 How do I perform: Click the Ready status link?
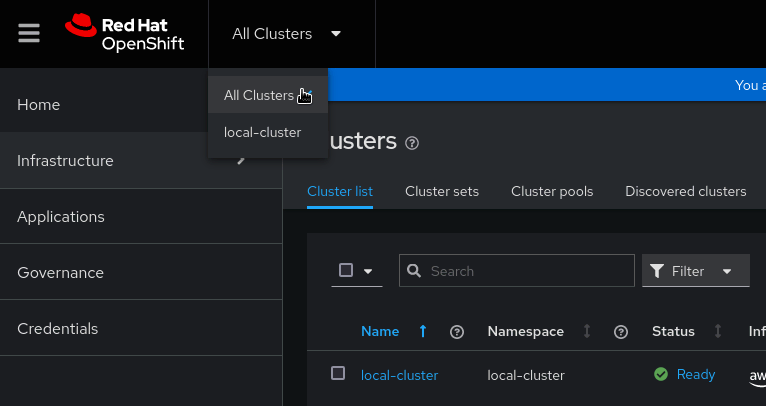click(x=695, y=374)
